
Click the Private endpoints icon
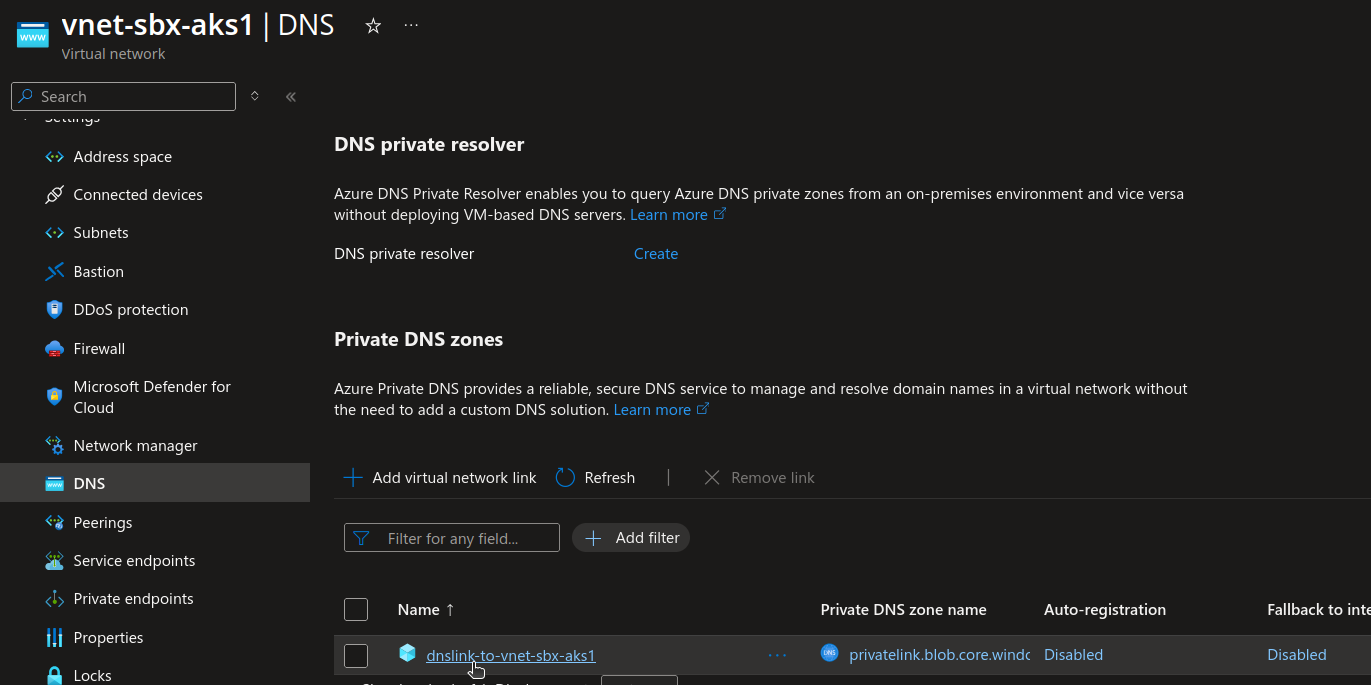point(55,599)
